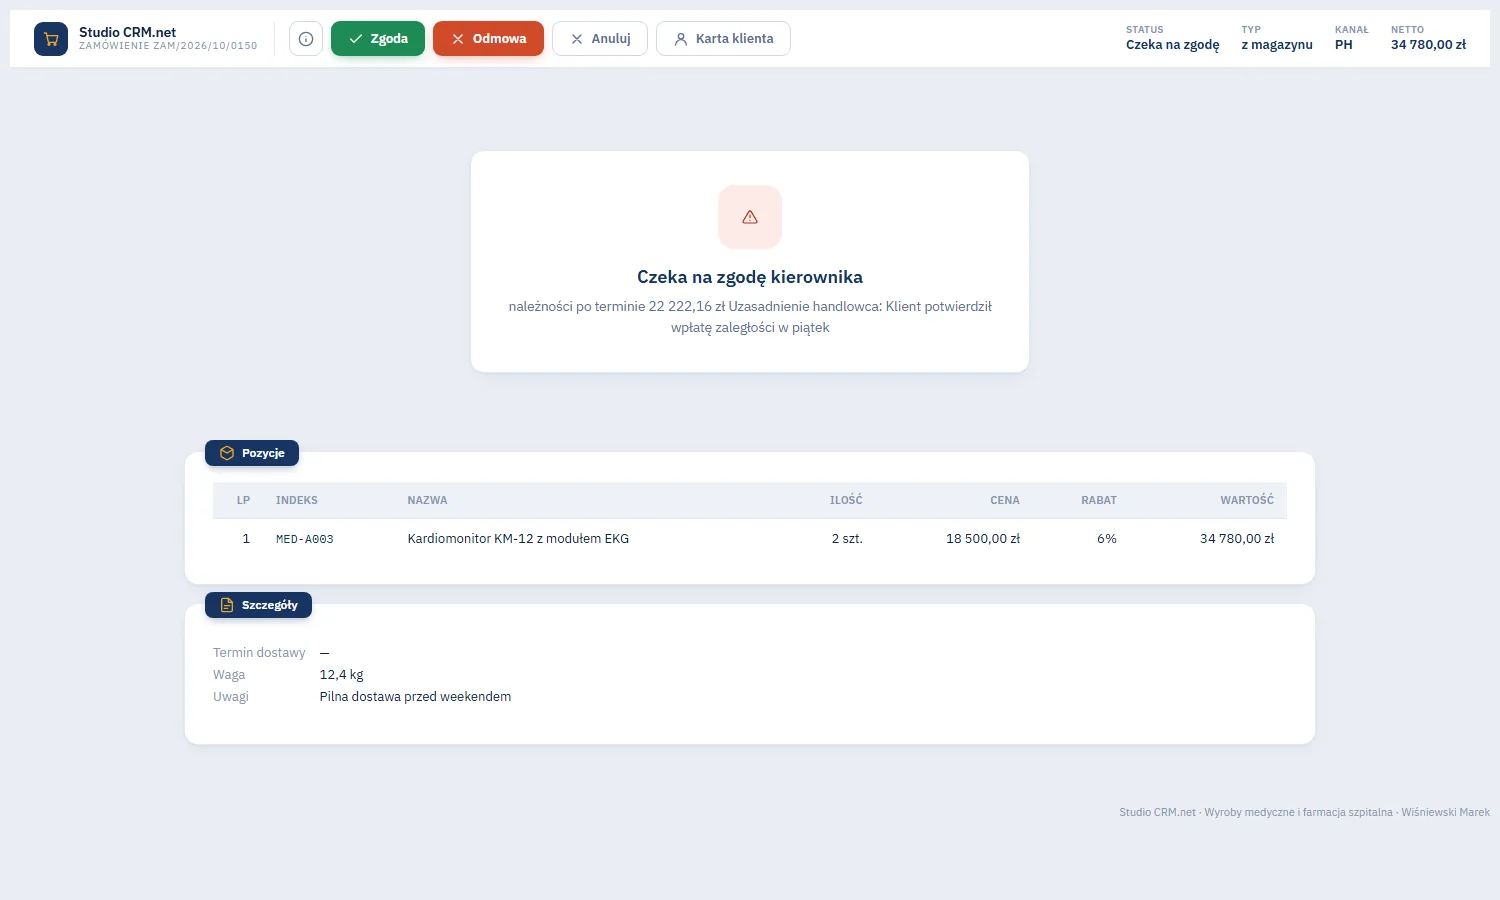Screen dimensions: 1500x900
Task: Click discount cell 6%
Action: click(1107, 539)
